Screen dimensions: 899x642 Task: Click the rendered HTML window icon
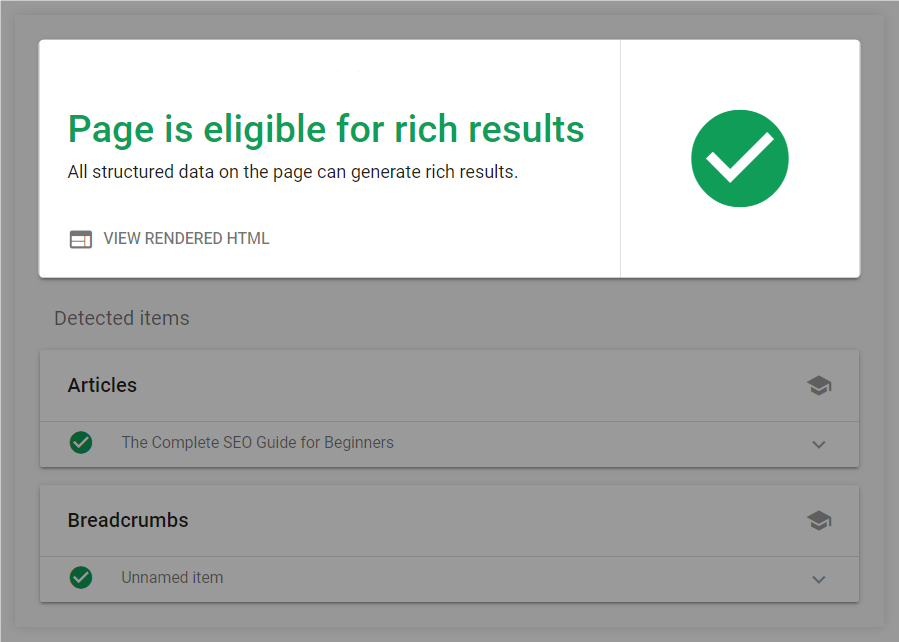tap(81, 239)
